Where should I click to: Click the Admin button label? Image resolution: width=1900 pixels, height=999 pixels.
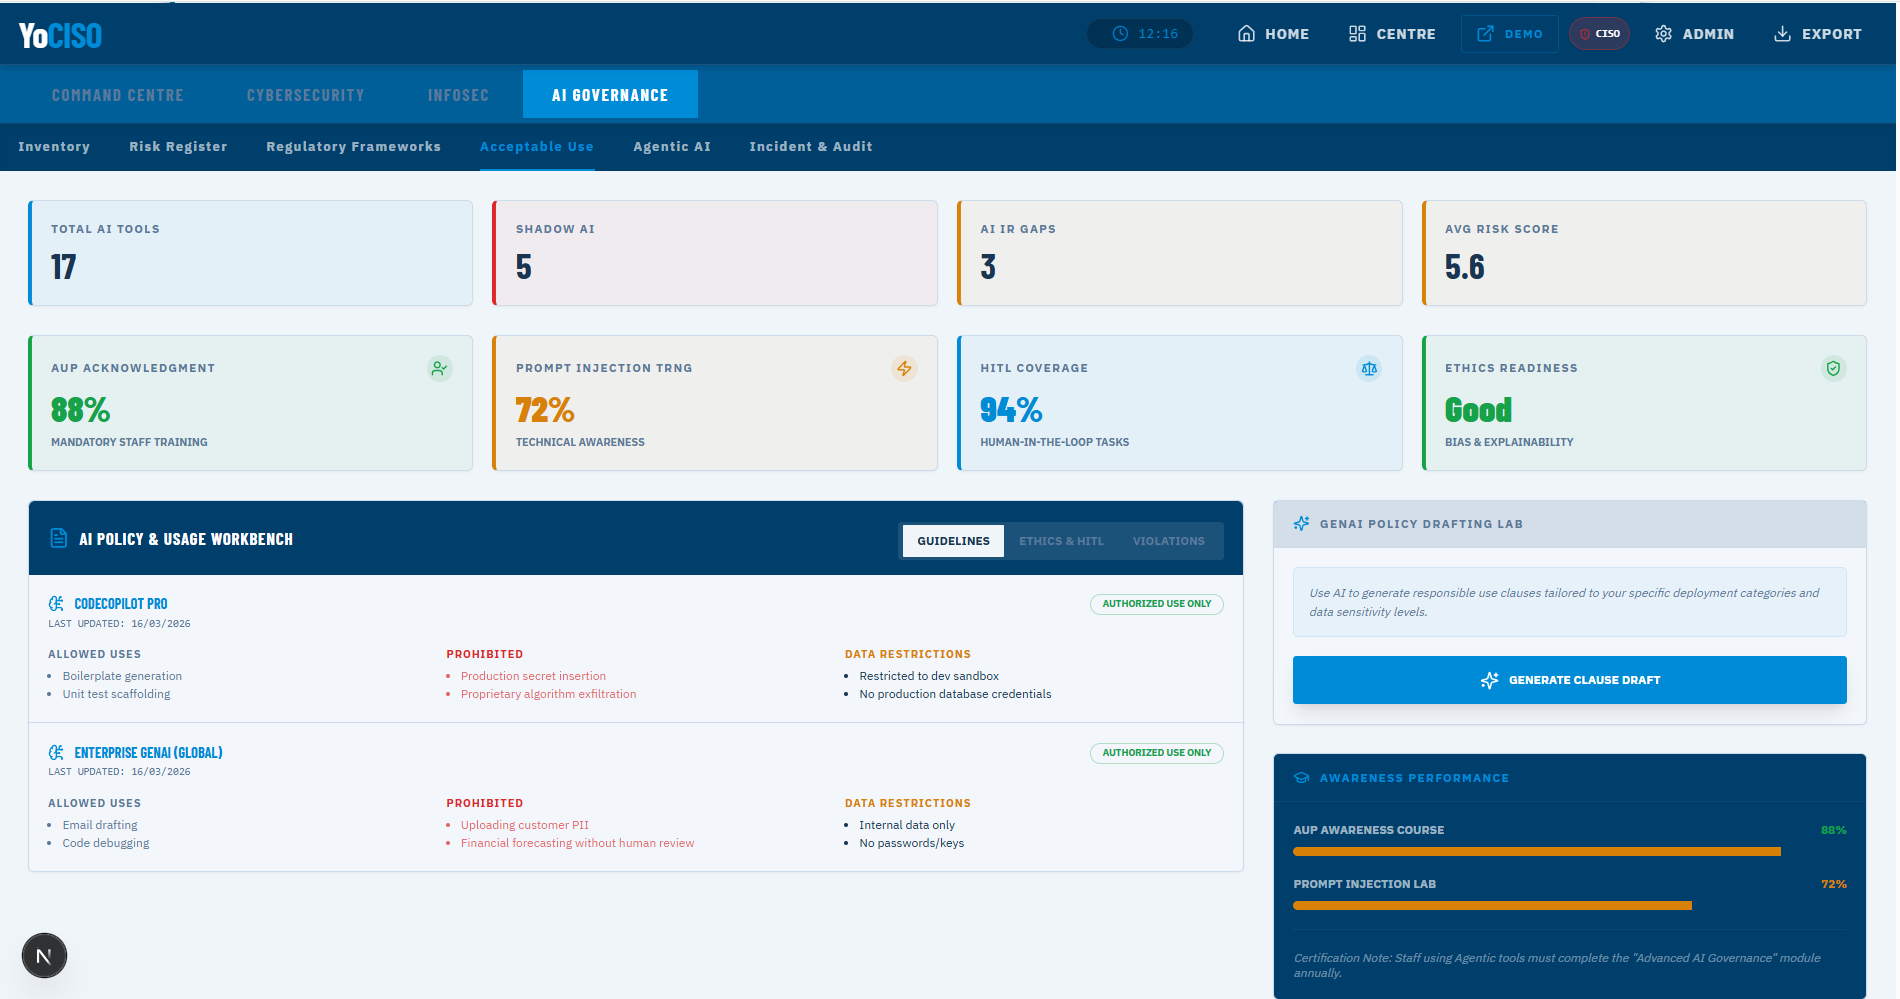(1708, 34)
